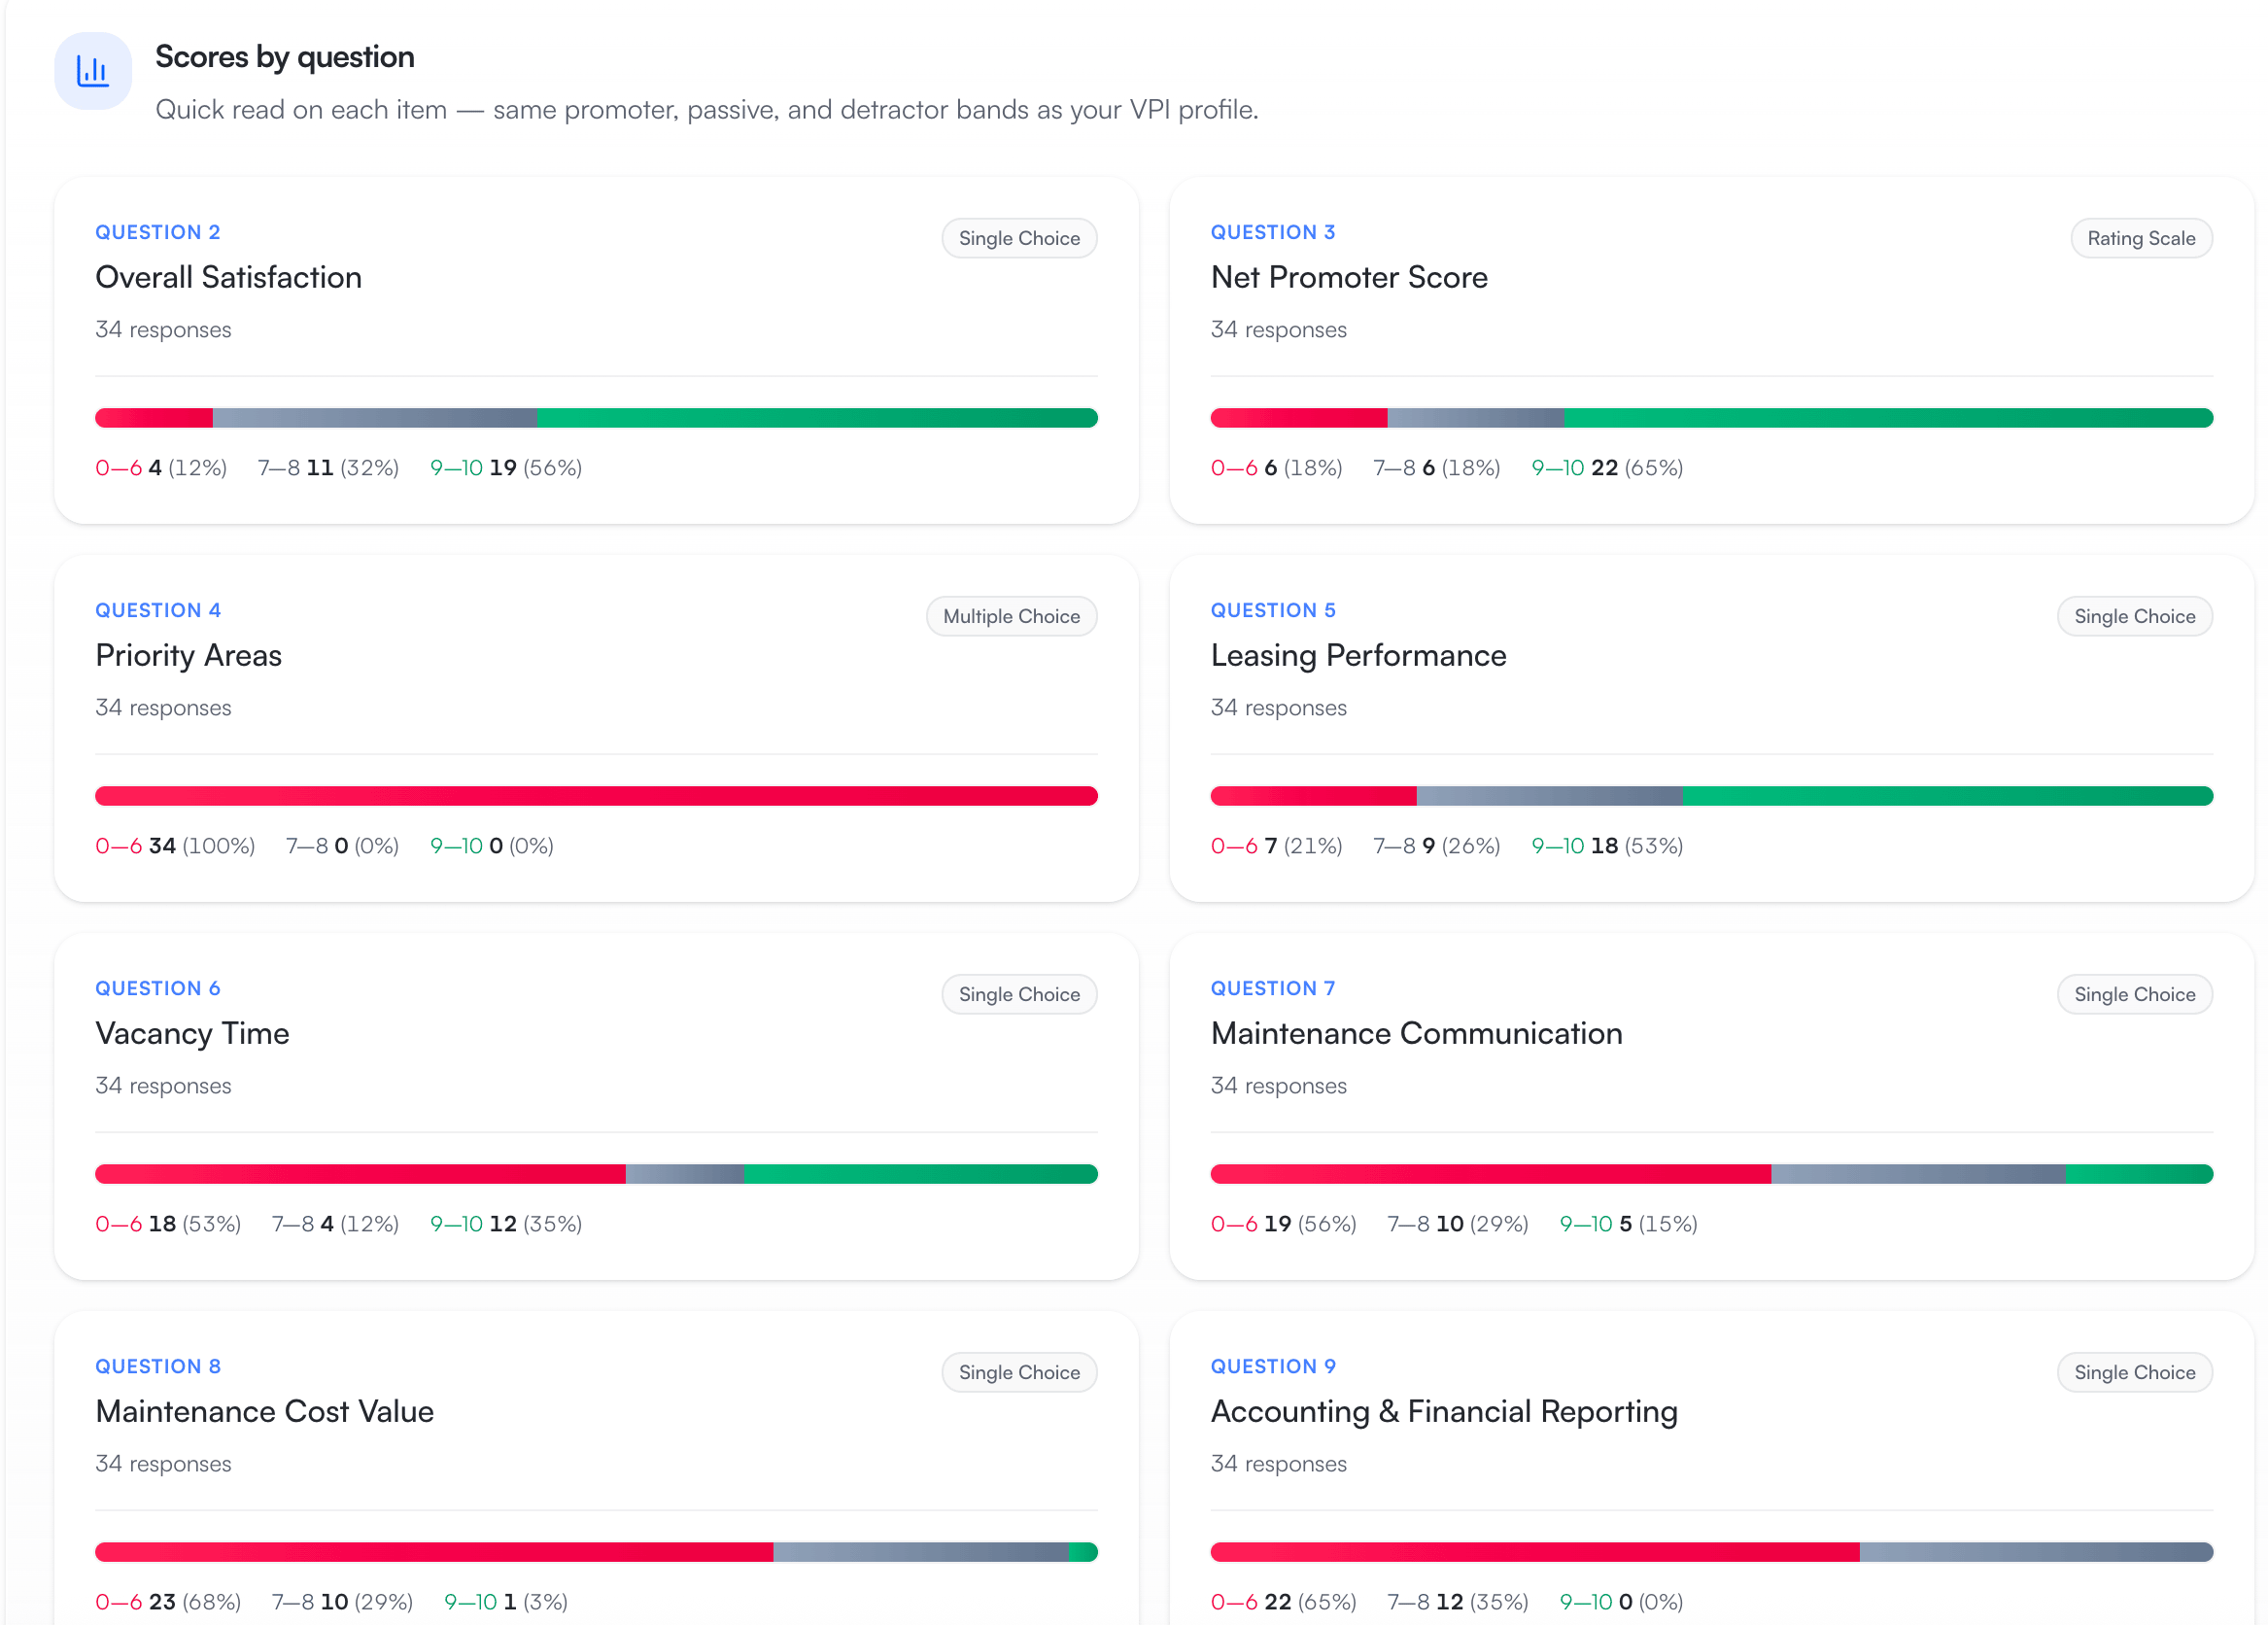Screen dimensions: 2268x1625
Task: Open the QUESTION 2 label link
Action: (x=157, y=231)
